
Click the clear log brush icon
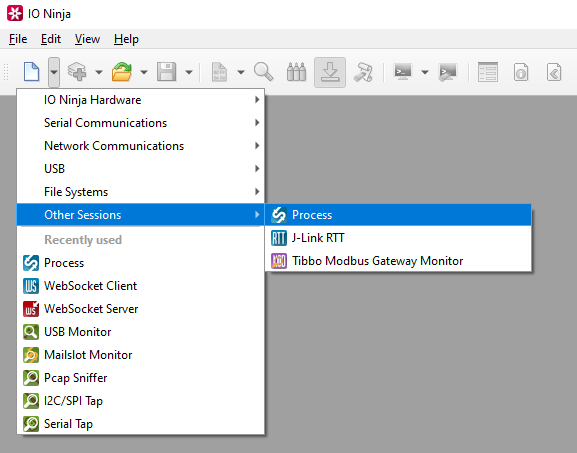tap(363, 72)
